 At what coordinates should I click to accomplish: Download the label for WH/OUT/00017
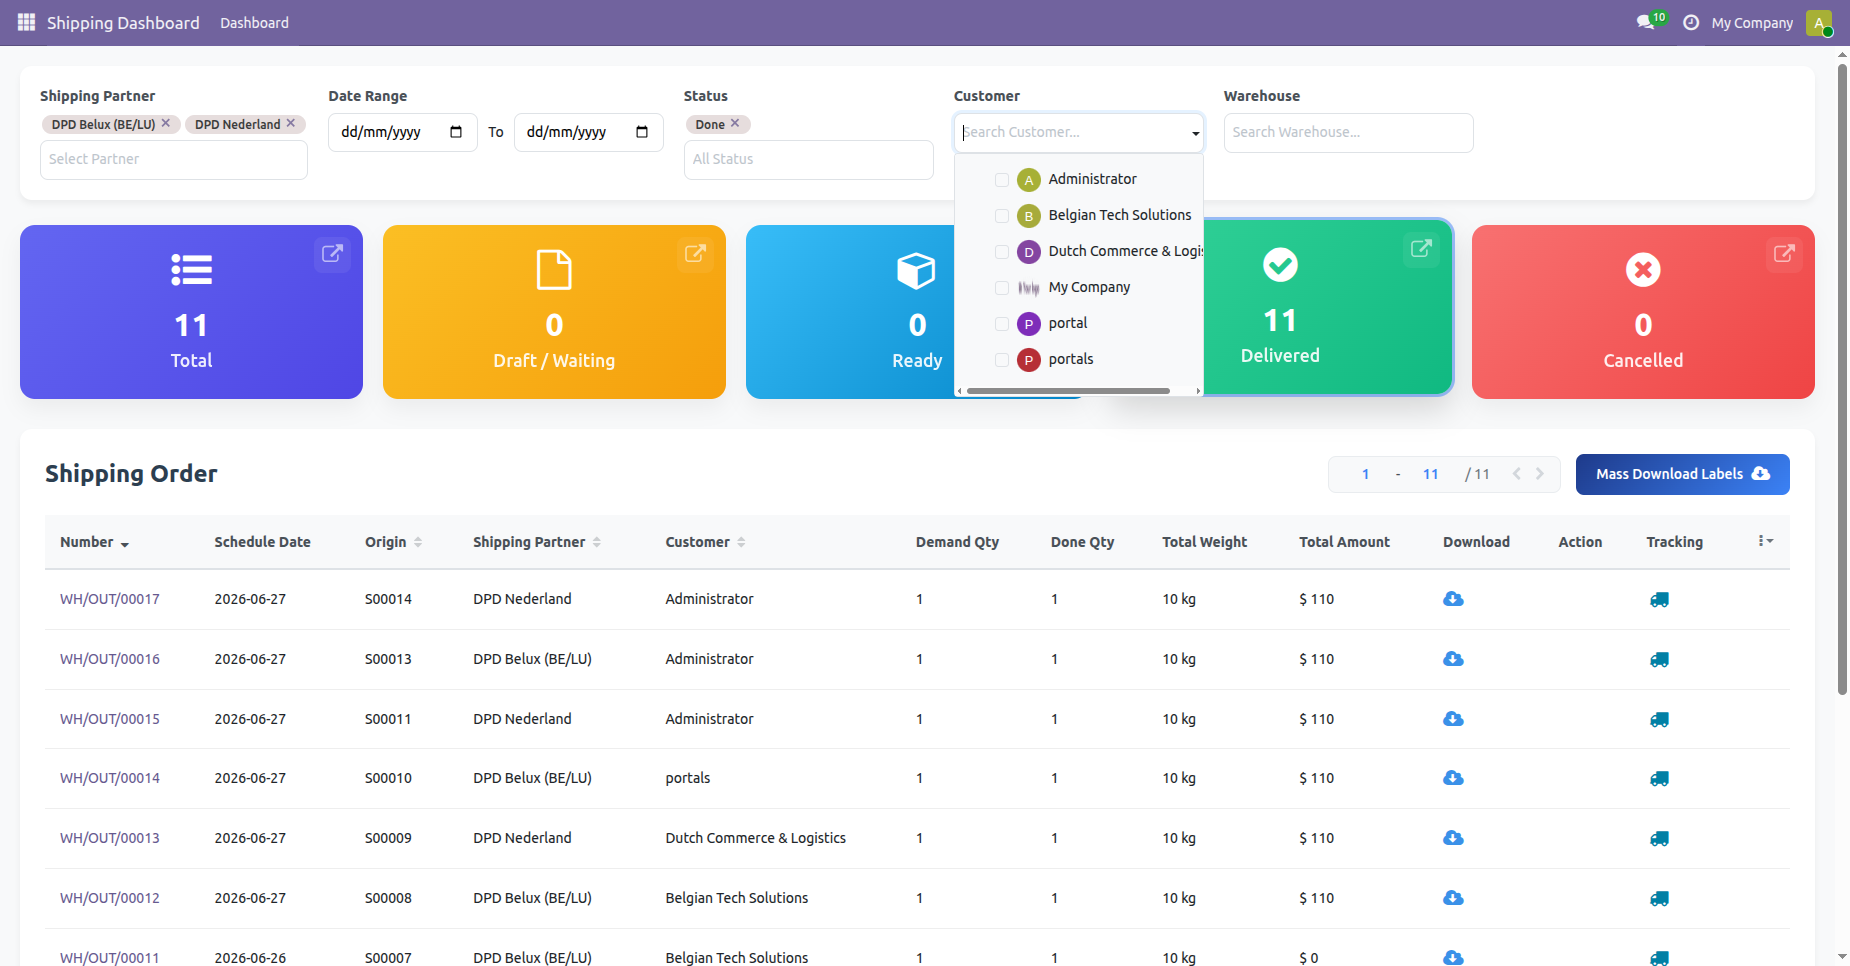pos(1454,599)
